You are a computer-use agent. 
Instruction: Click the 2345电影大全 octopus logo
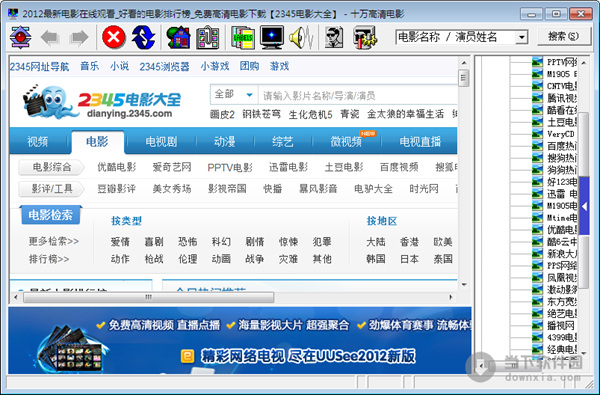pyautogui.click(x=102, y=102)
